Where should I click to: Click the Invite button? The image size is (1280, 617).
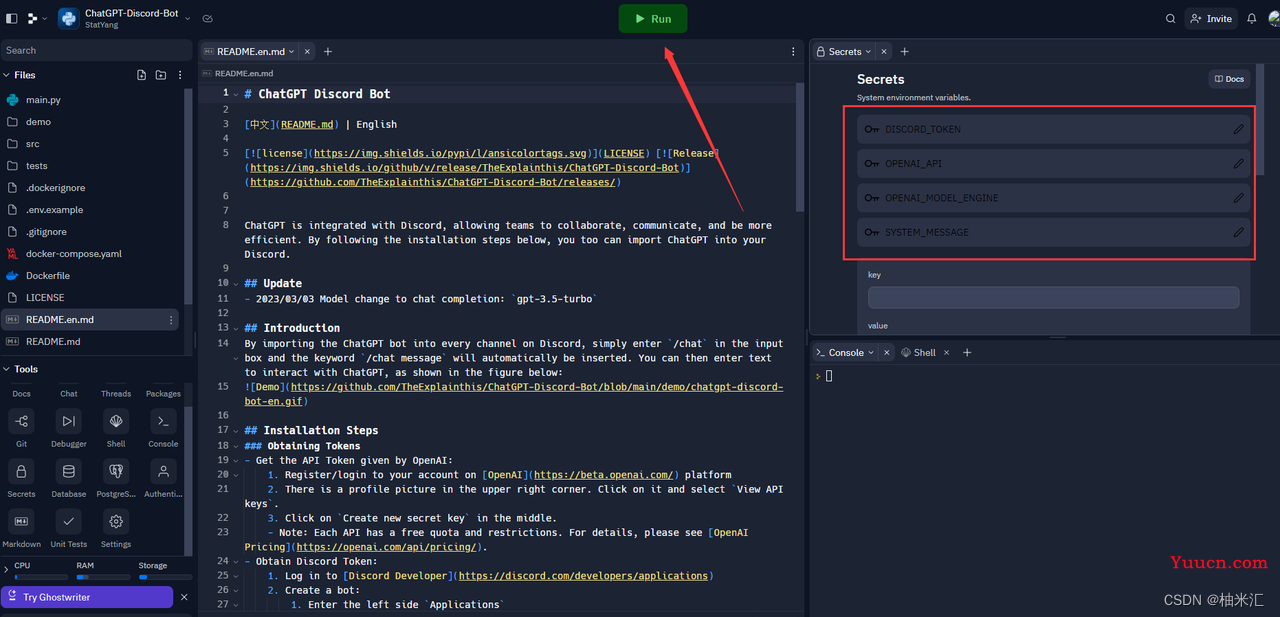point(1211,19)
